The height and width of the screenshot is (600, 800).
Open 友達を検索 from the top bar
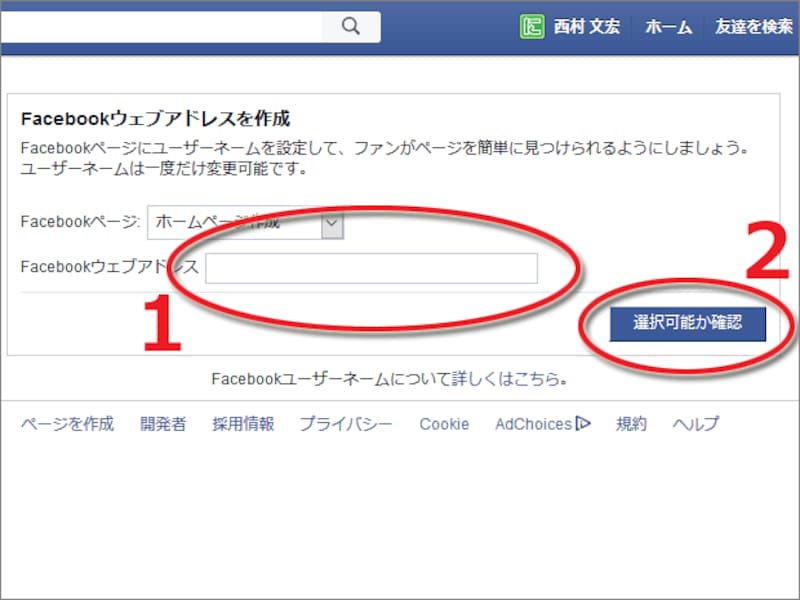752,27
